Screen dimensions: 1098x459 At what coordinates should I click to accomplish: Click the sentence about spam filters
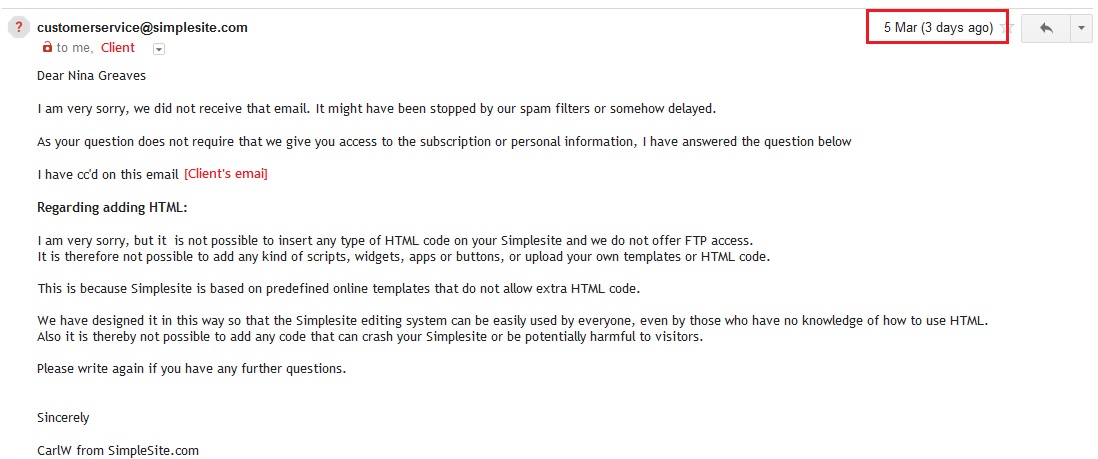376,108
